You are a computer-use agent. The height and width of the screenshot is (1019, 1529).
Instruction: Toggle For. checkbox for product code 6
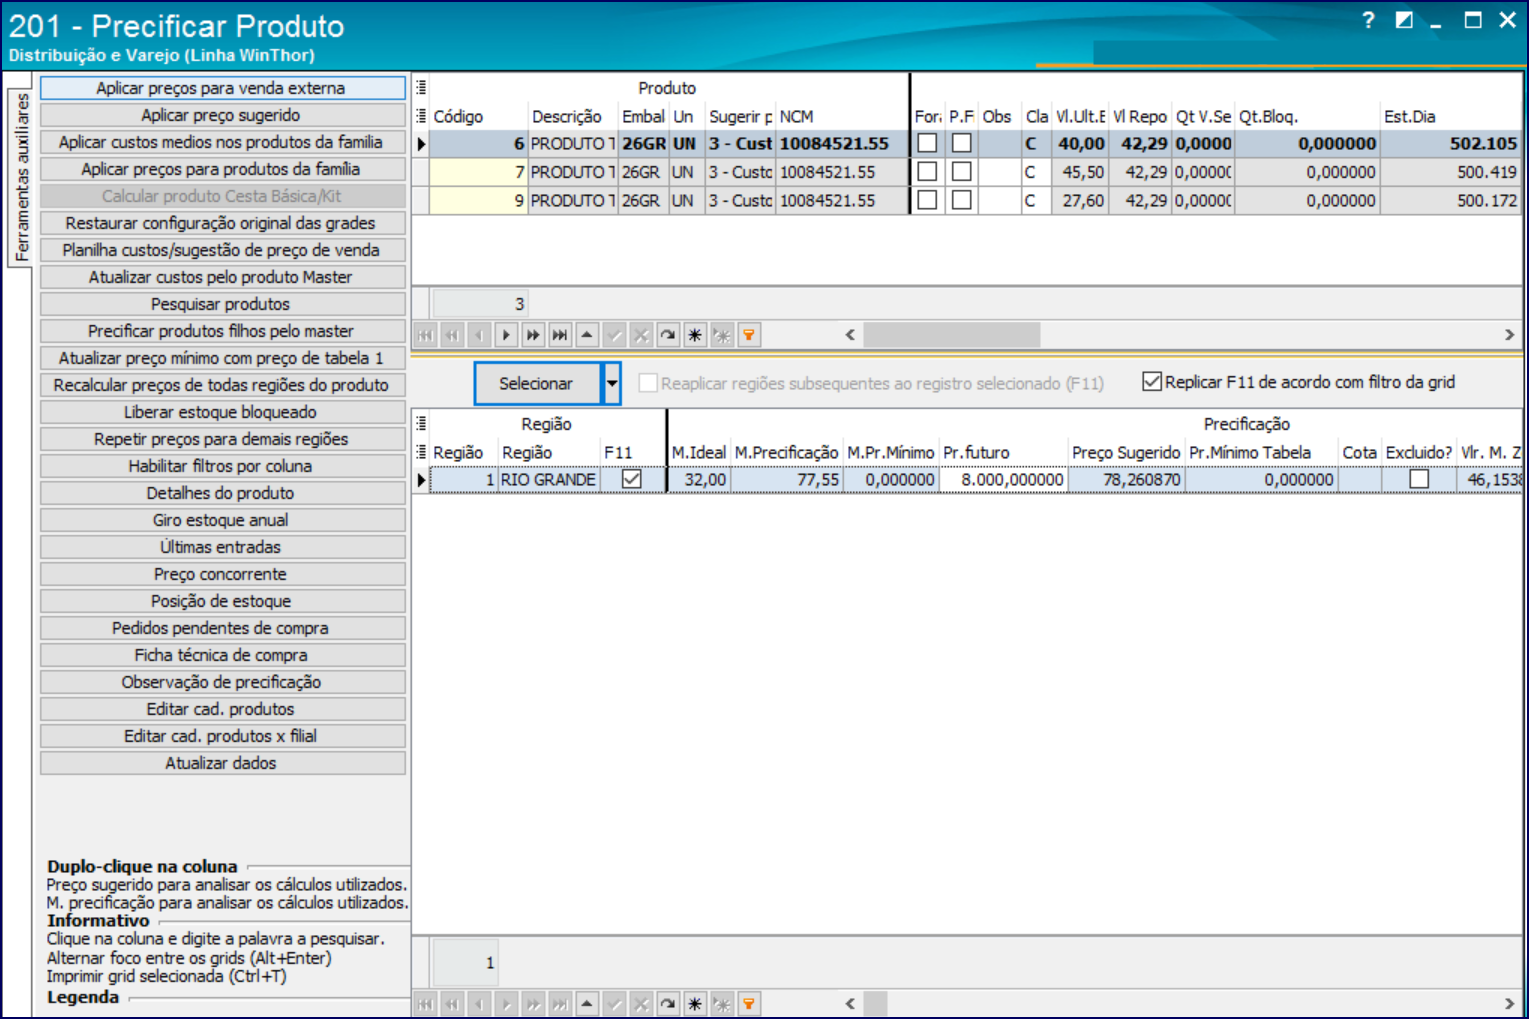[x=928, y=143]
